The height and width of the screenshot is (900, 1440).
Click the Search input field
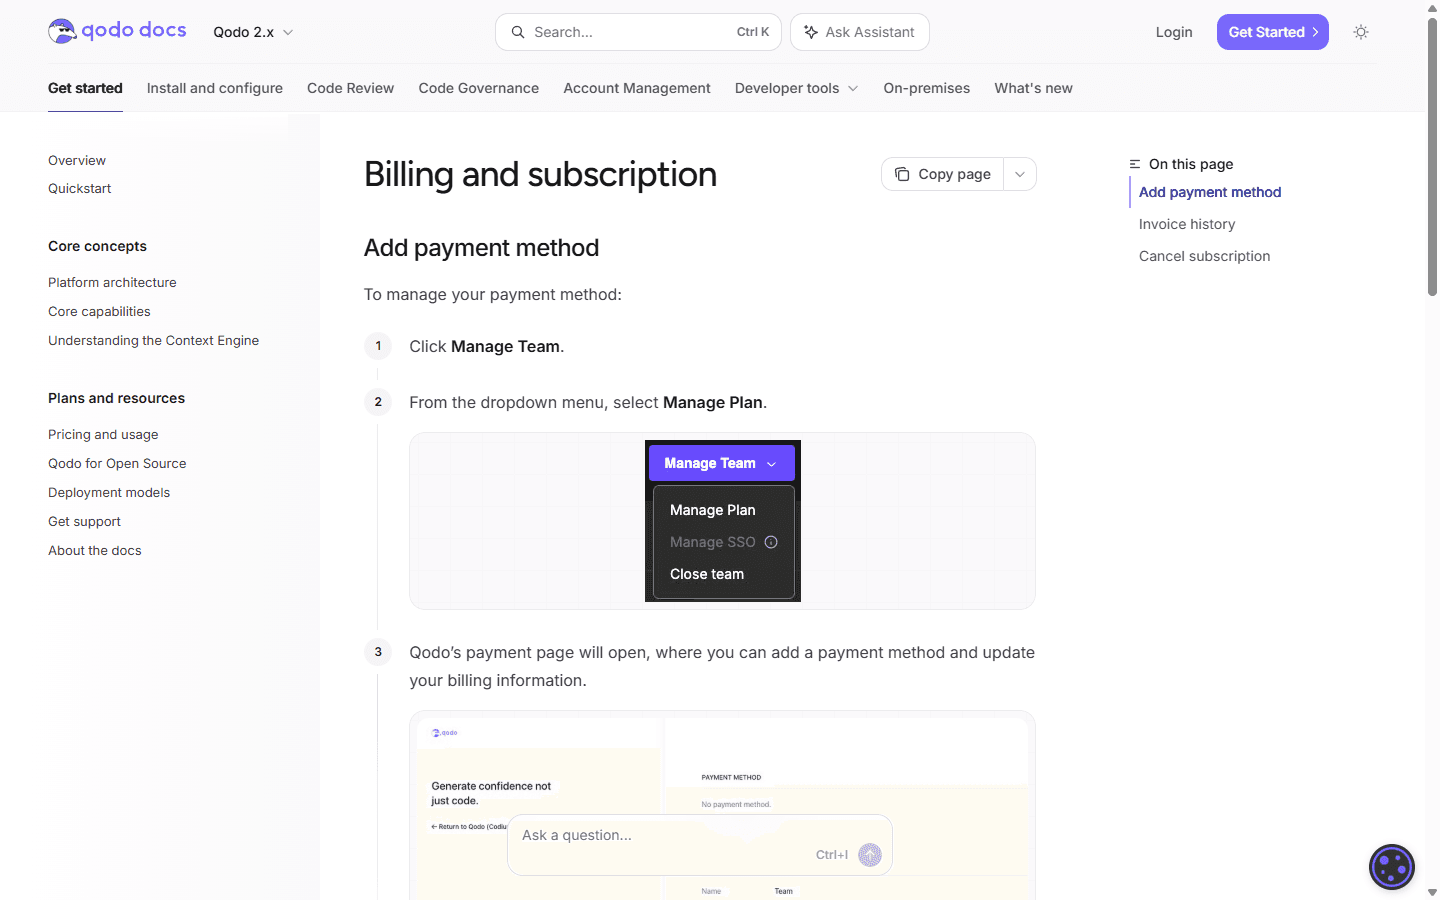click(640, 32)
